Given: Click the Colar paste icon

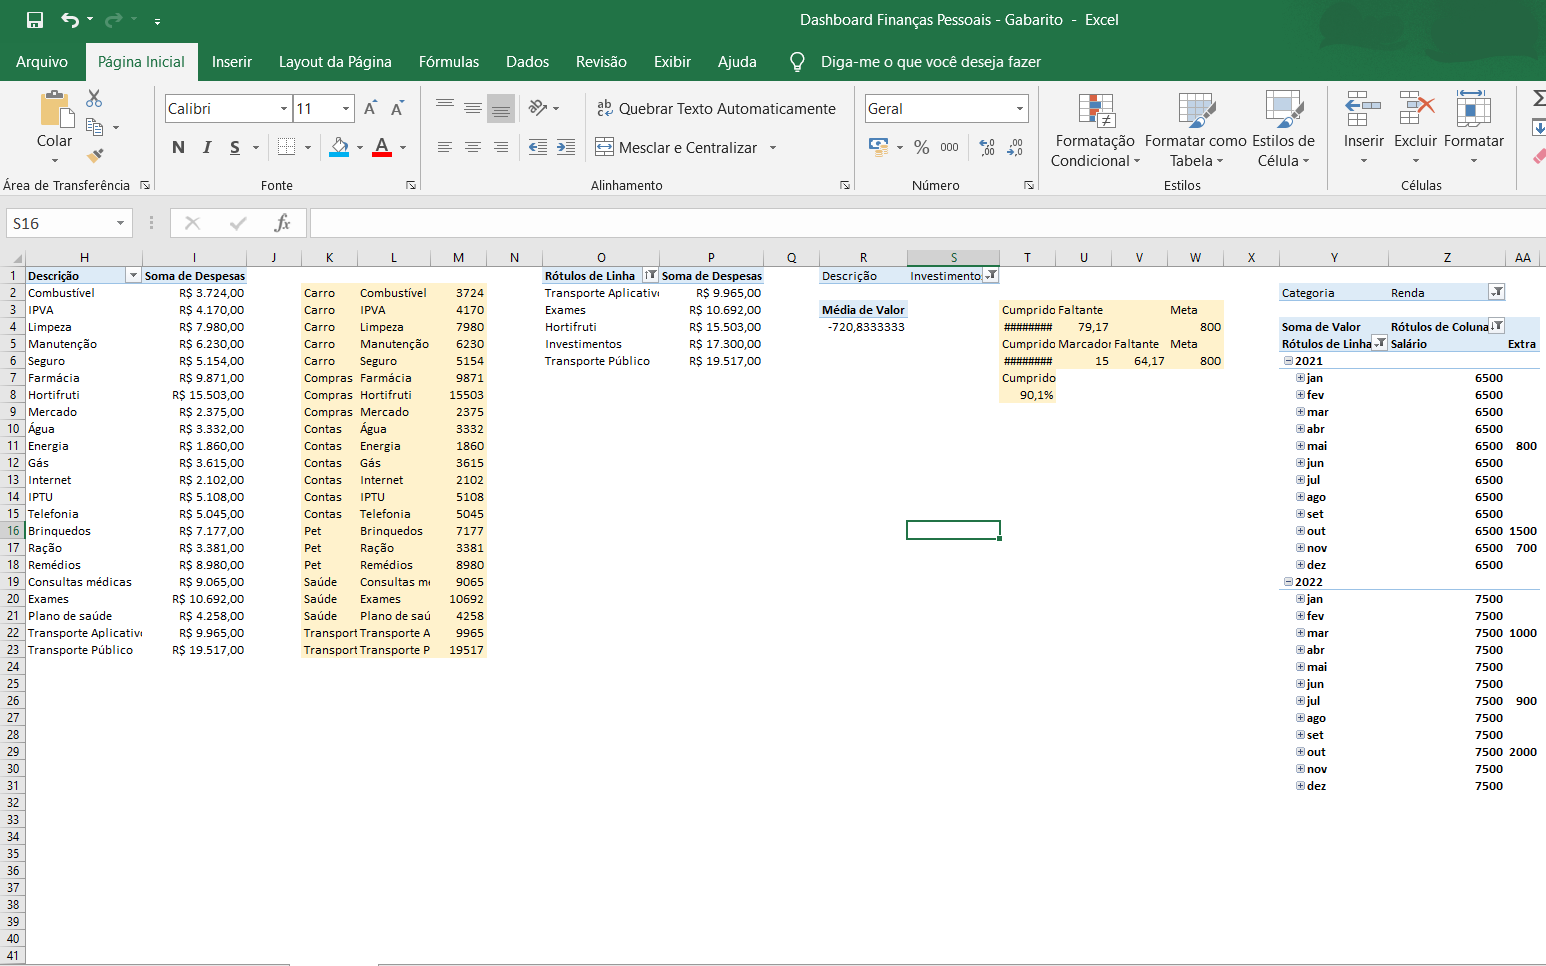Looking at the screenshot, I should (55, 110).
